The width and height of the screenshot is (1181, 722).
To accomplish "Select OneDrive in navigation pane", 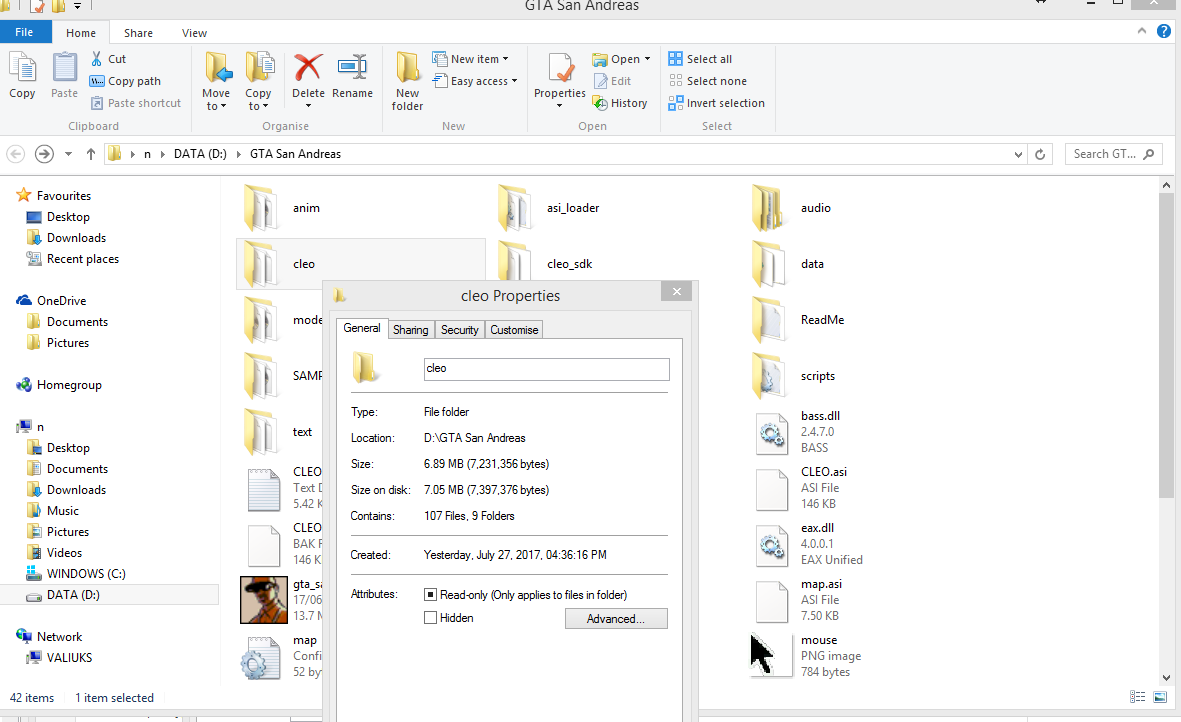I will [52, 301].
